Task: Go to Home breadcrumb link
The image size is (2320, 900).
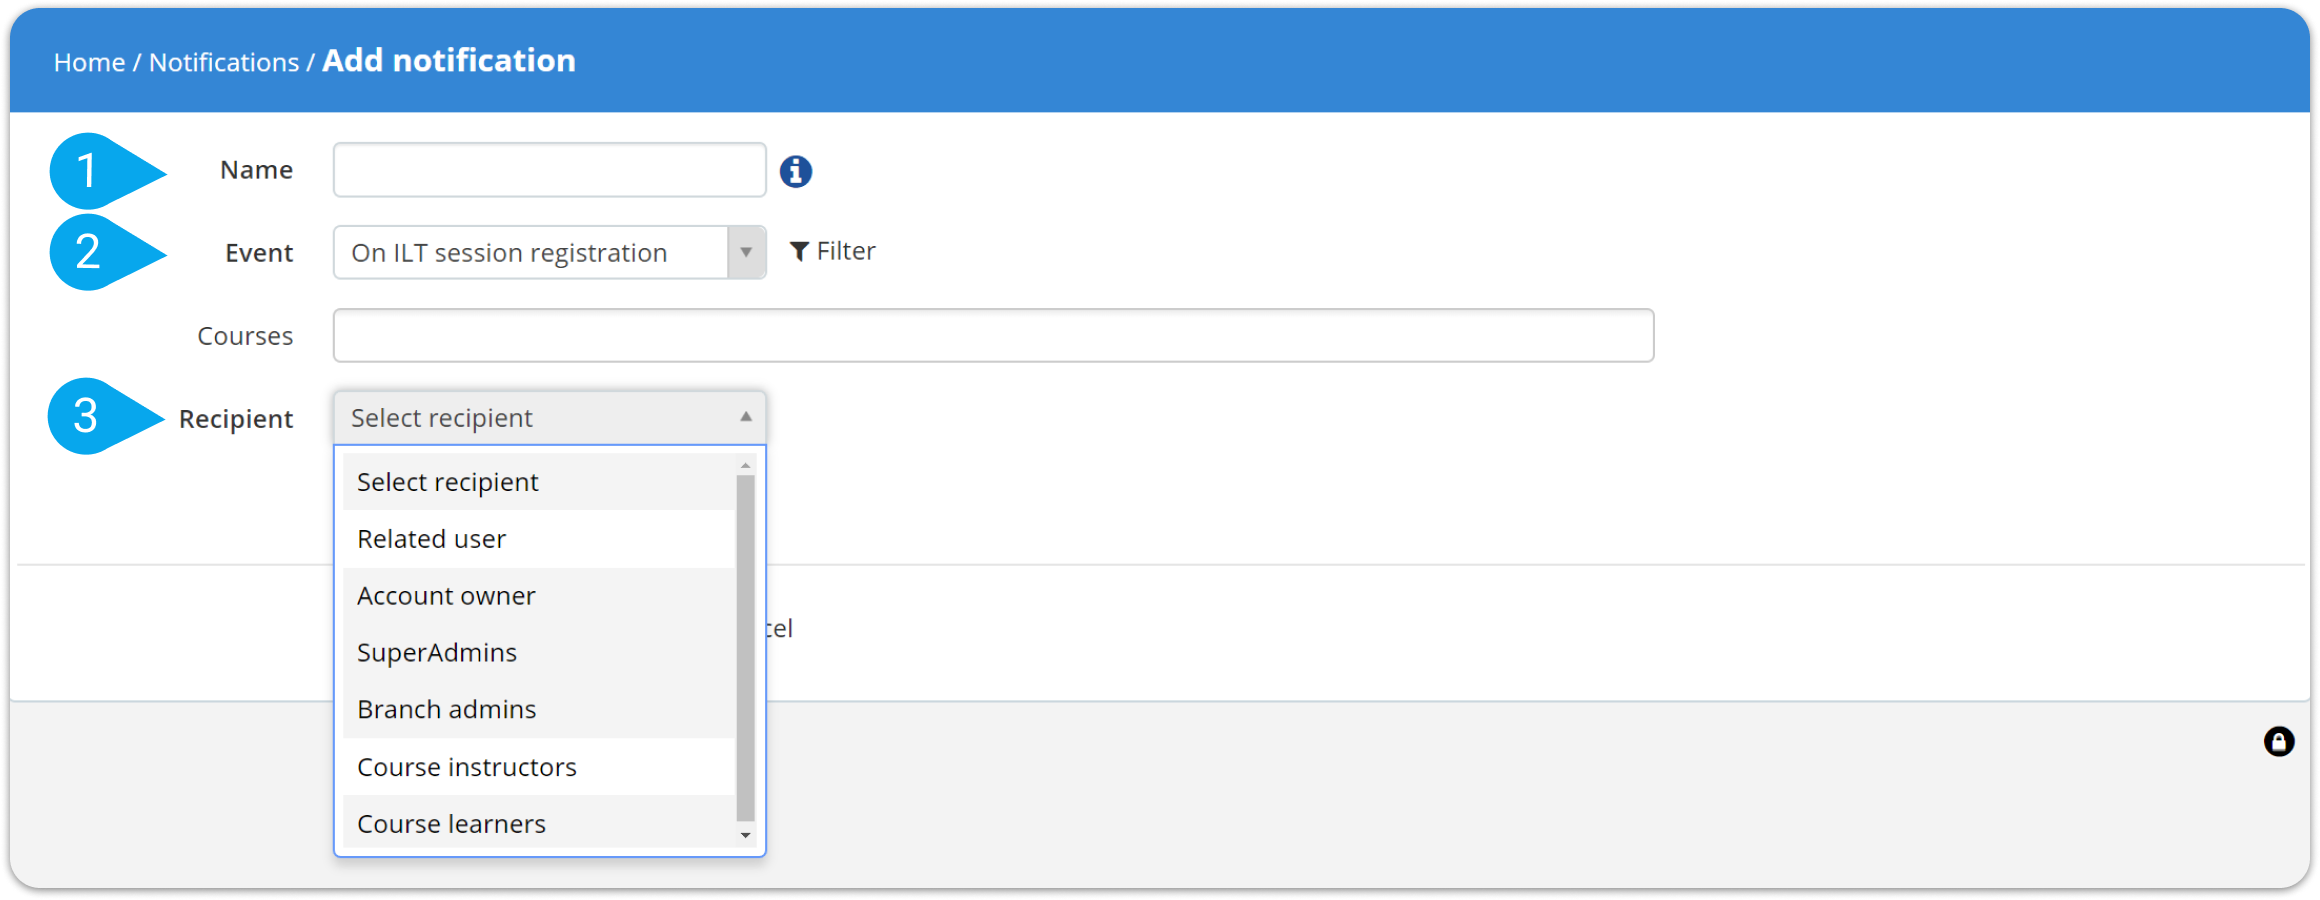Action: [89, 62]
